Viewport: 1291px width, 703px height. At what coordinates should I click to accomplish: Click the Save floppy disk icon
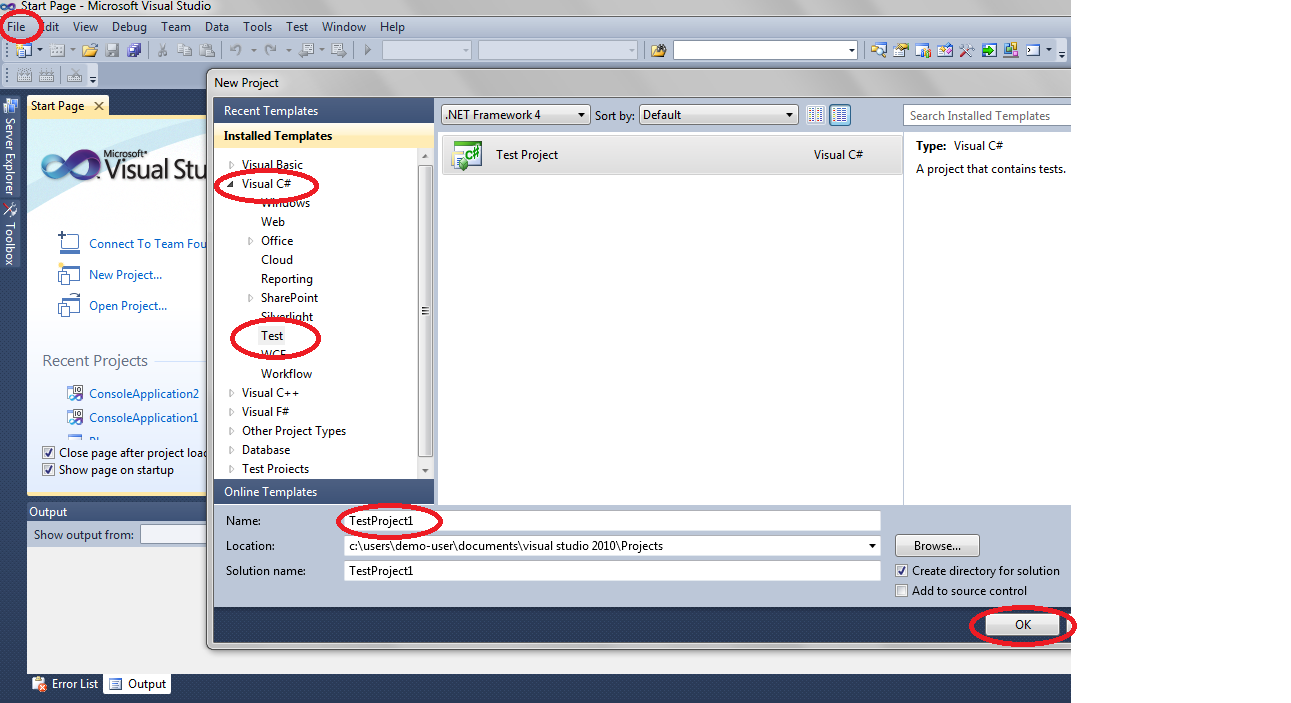click(112, 50)
